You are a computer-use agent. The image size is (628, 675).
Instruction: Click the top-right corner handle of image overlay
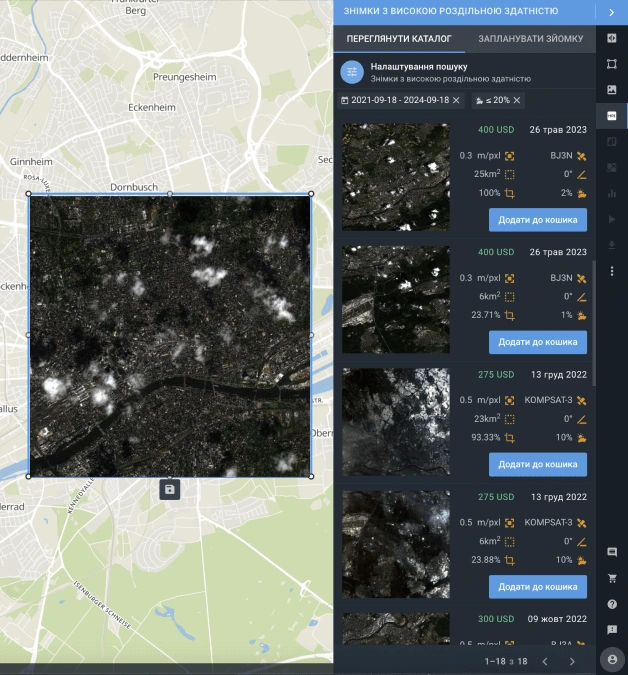[311, 194]
